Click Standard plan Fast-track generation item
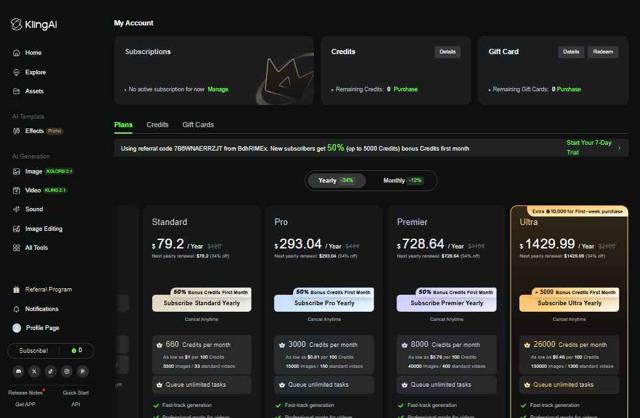 click(182, 405)
